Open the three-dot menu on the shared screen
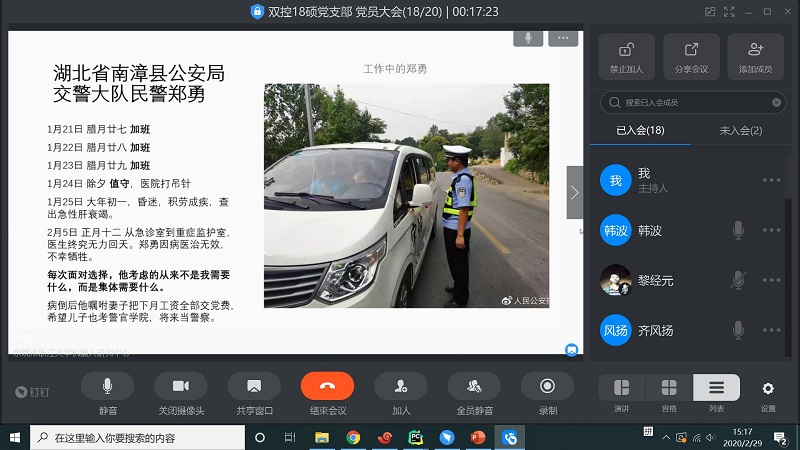 coord(563,38)
